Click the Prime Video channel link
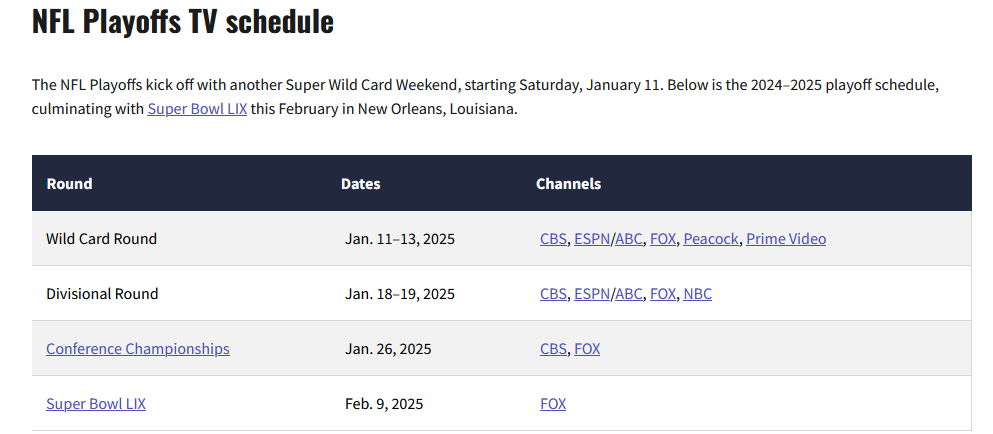 (786, 239)
